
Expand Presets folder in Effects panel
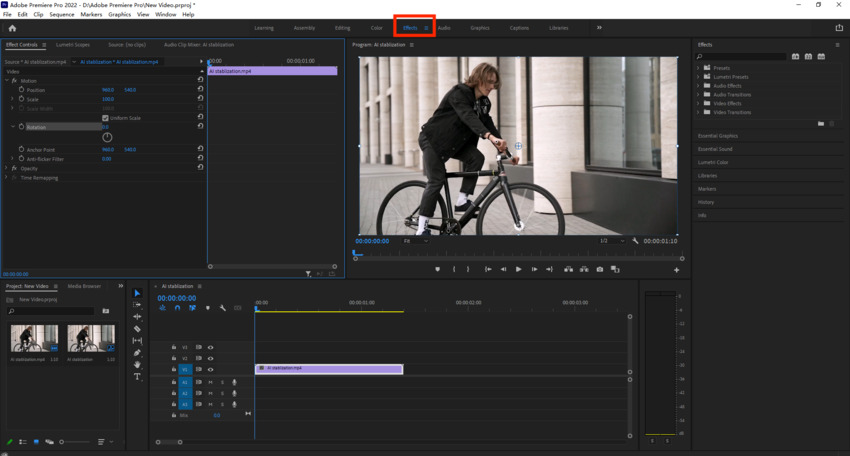(698, 68)
